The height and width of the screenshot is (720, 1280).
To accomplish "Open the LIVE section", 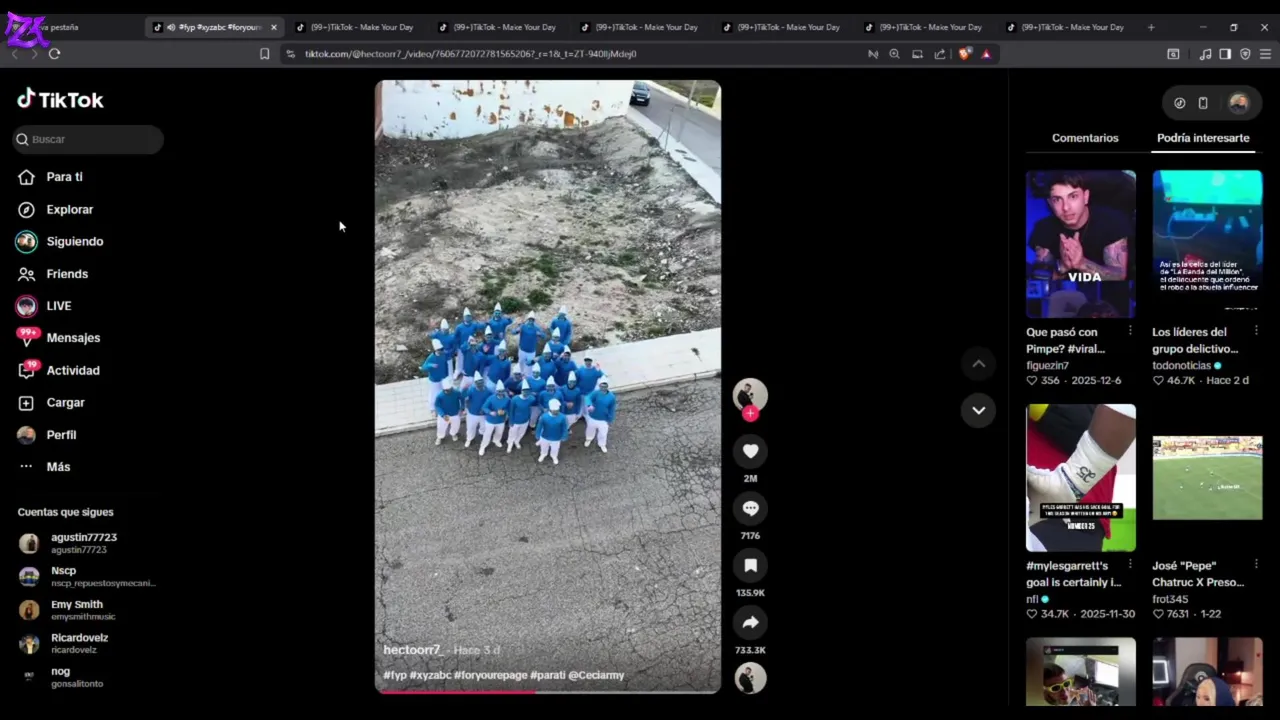I will tap(44, 306).
